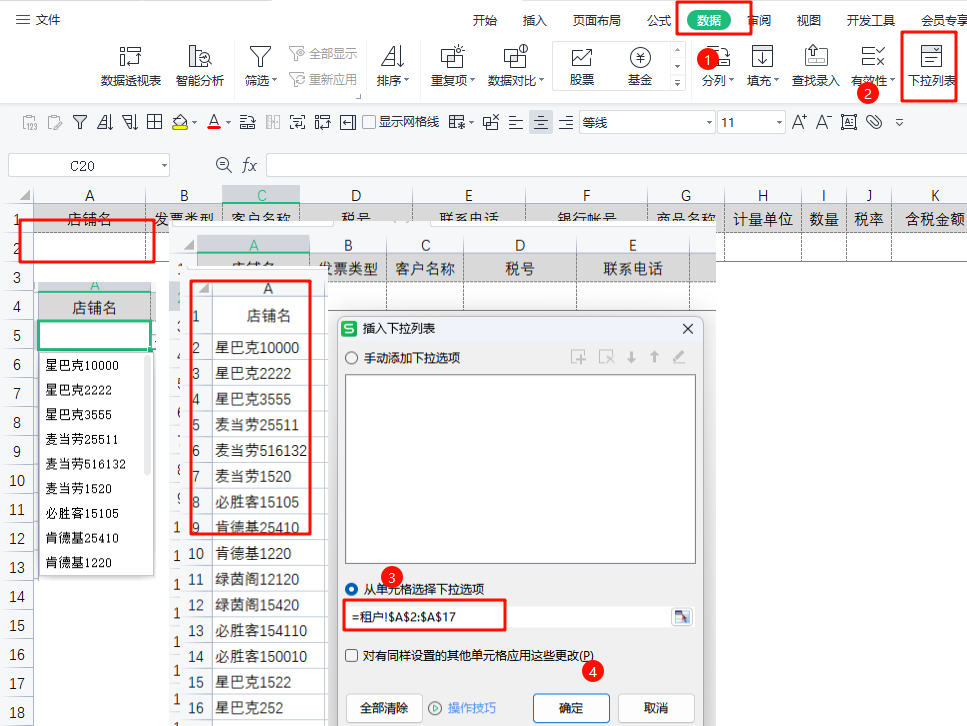Click the sort descending icon in quick toolbar
The height and width of the screenshot is (726, 967).
coord(130,122)
